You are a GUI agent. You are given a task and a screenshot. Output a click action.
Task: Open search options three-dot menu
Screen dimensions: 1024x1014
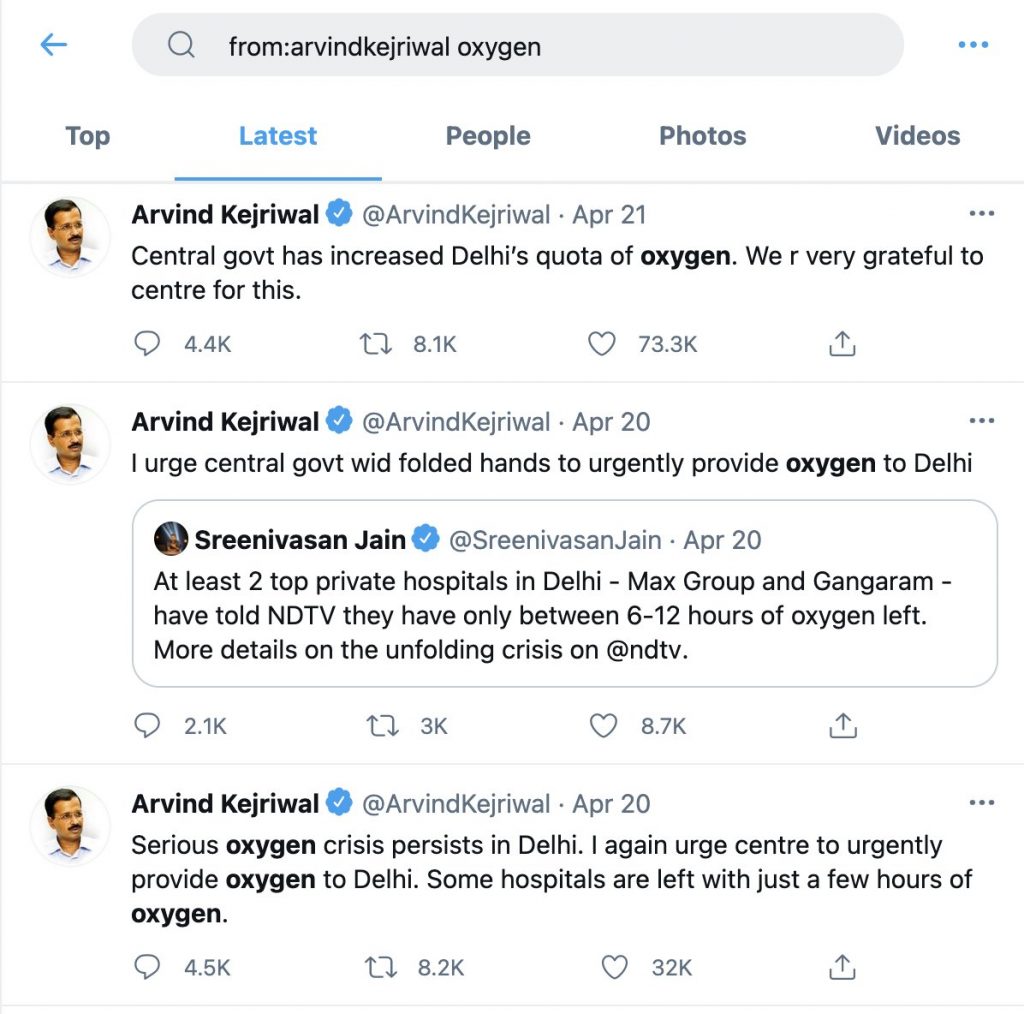click(x=972, y=45)
